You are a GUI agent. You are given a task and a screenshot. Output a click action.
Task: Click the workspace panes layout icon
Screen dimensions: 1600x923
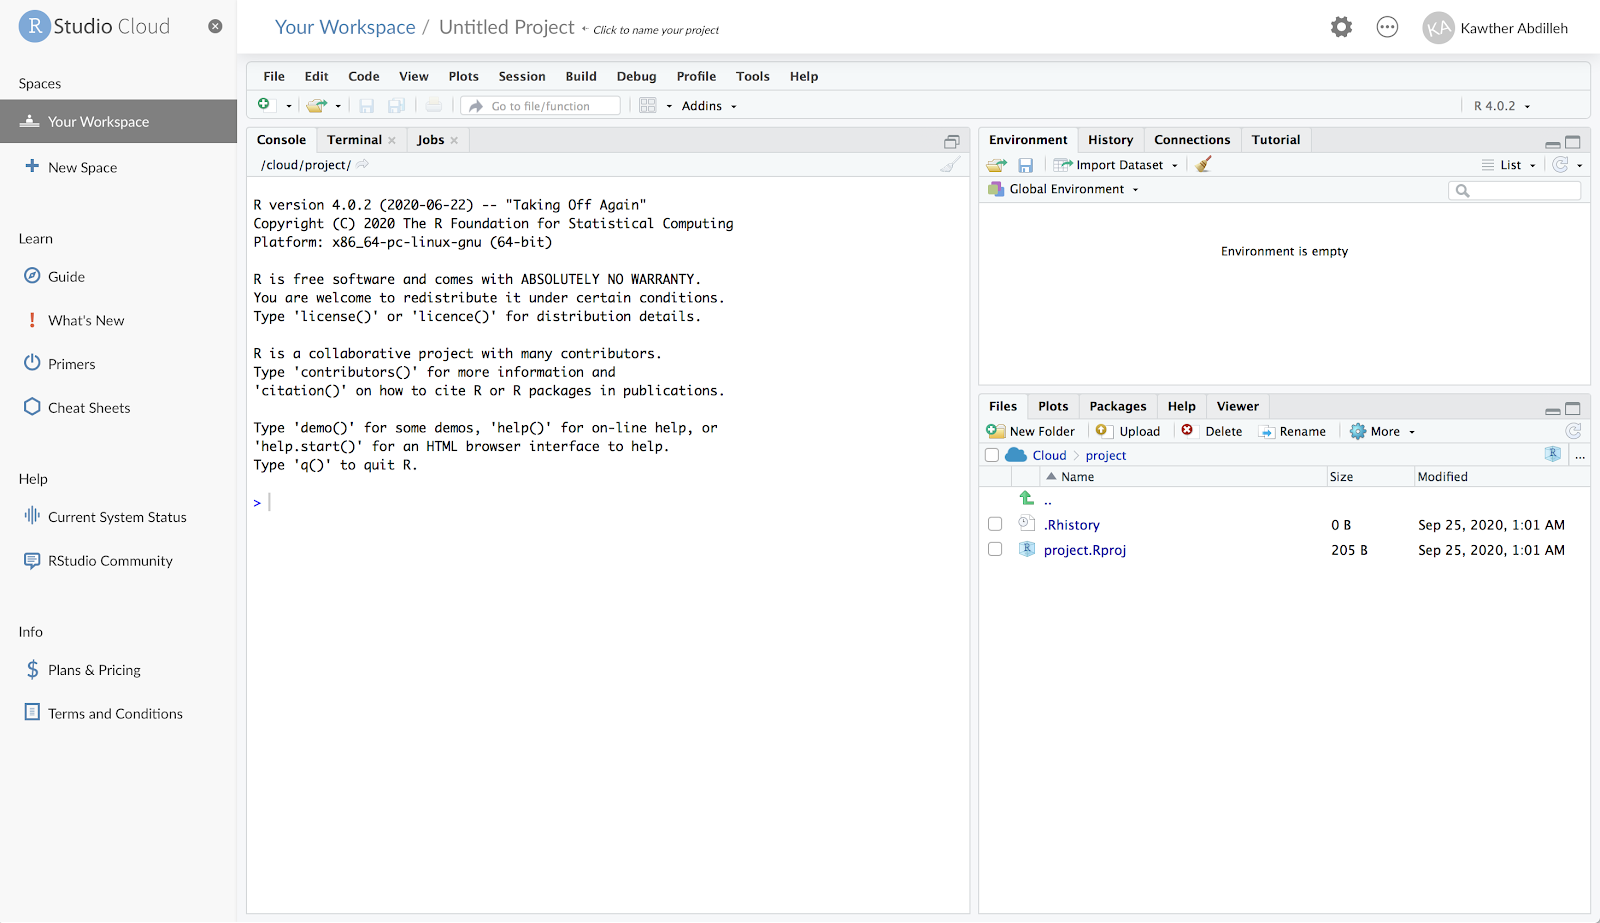(x=648, y=105)
